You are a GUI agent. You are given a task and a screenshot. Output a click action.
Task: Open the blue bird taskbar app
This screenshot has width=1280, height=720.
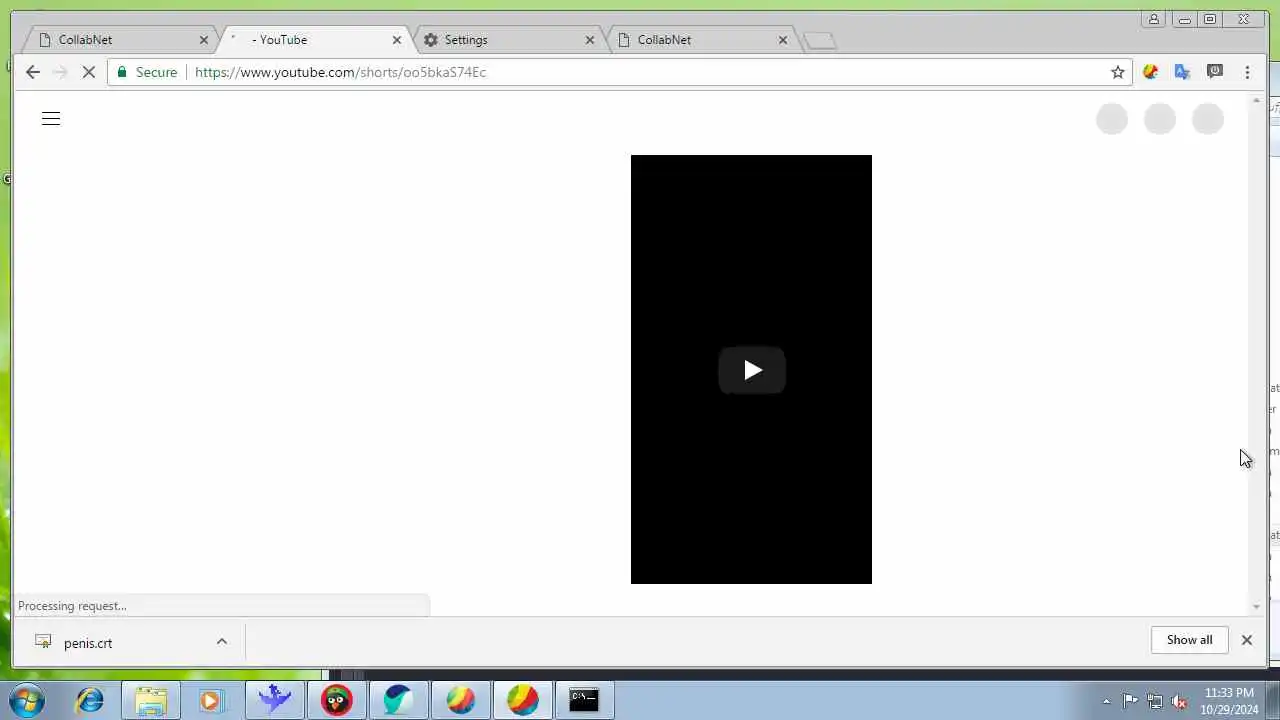[x=274, y=700]
